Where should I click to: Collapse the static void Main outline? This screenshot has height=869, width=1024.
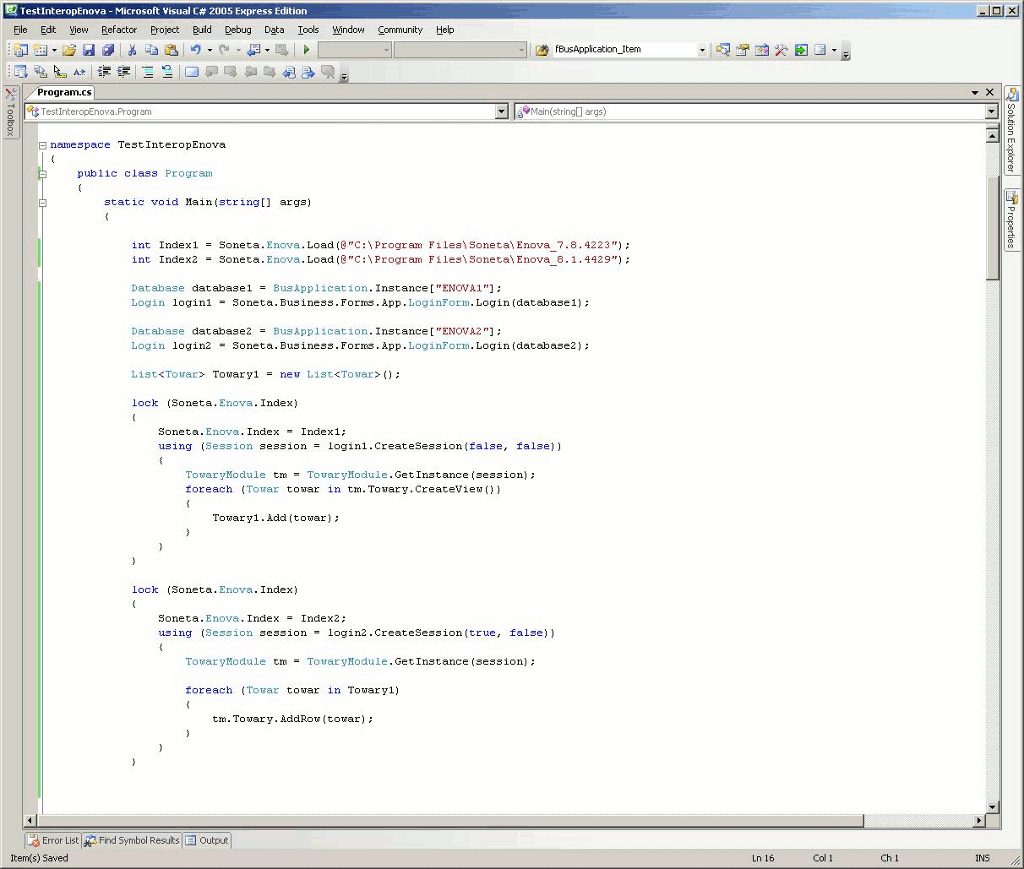pyautogui.click(x=42, y=202)
